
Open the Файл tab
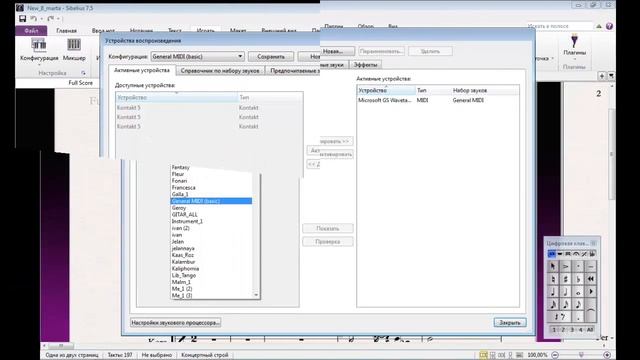coord(31,31)
